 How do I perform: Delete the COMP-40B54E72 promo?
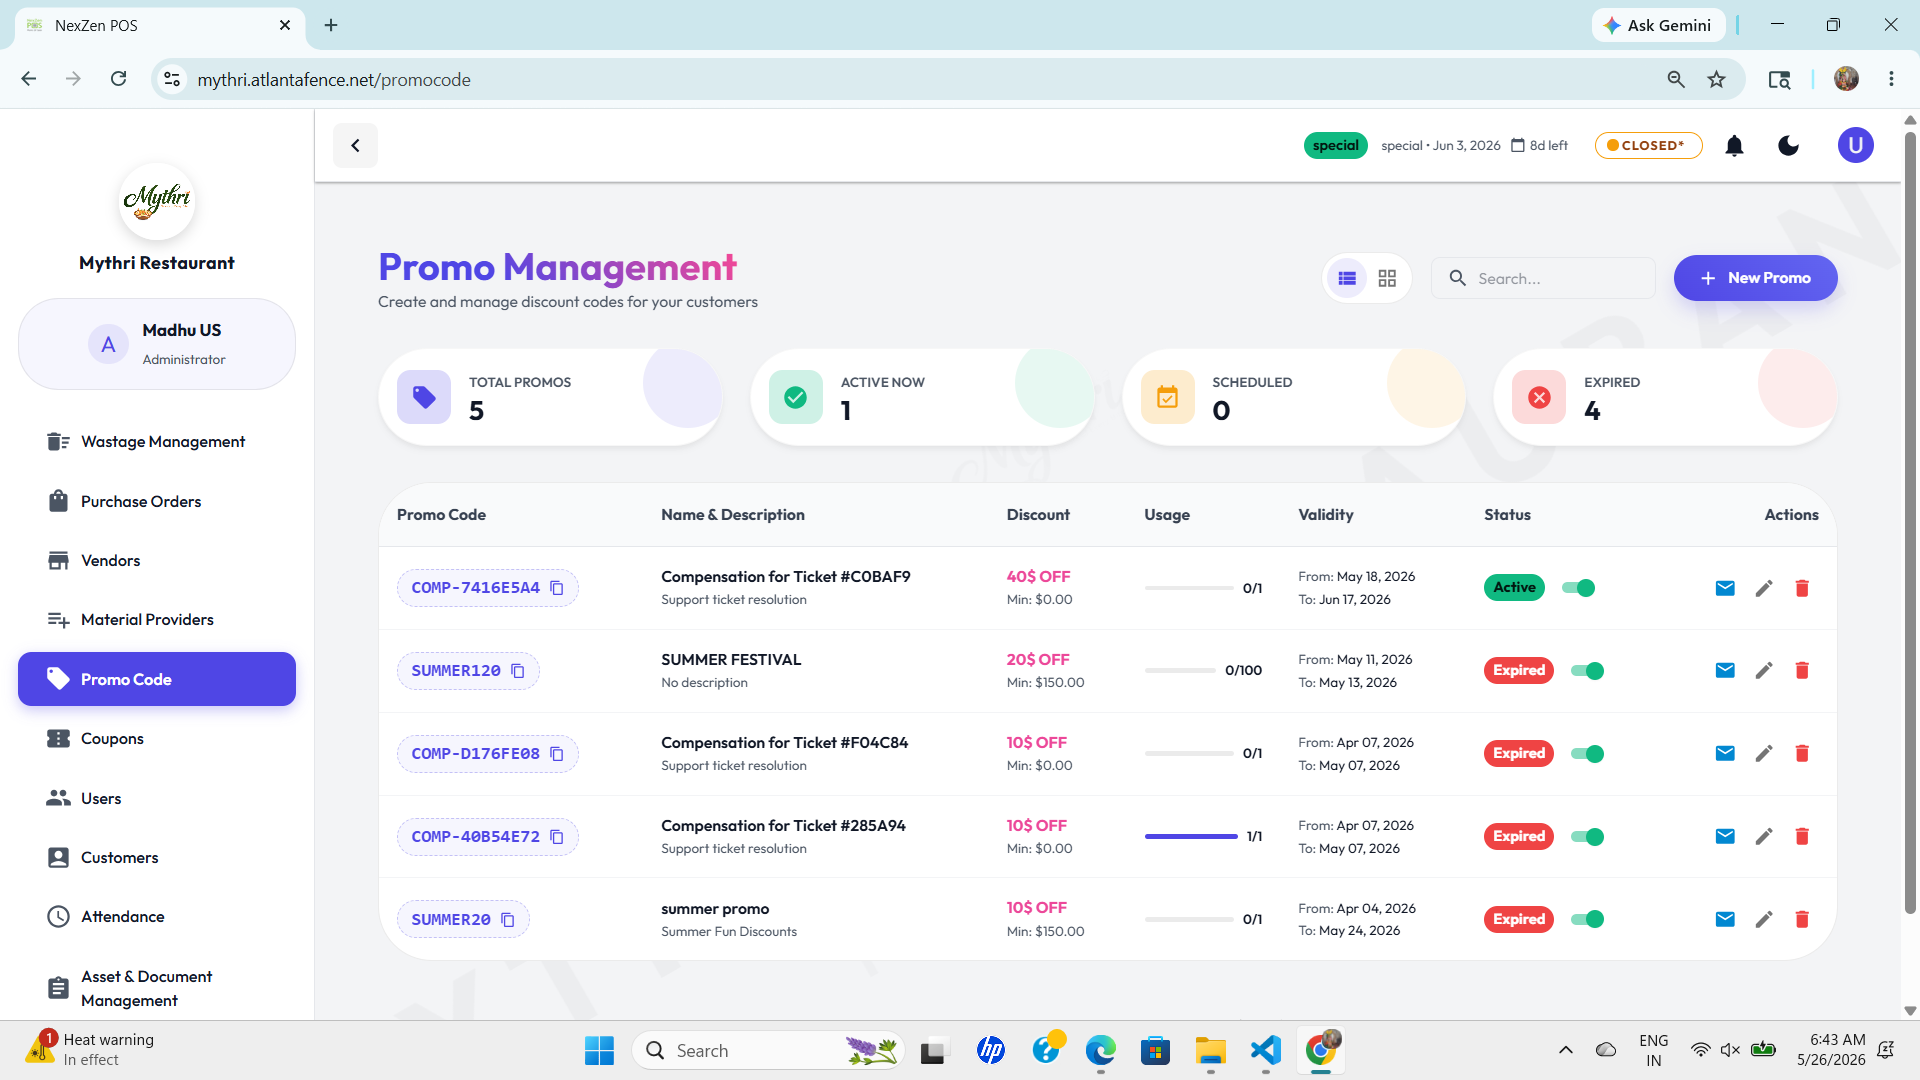pyautogui.click(x=1802, y=836)
